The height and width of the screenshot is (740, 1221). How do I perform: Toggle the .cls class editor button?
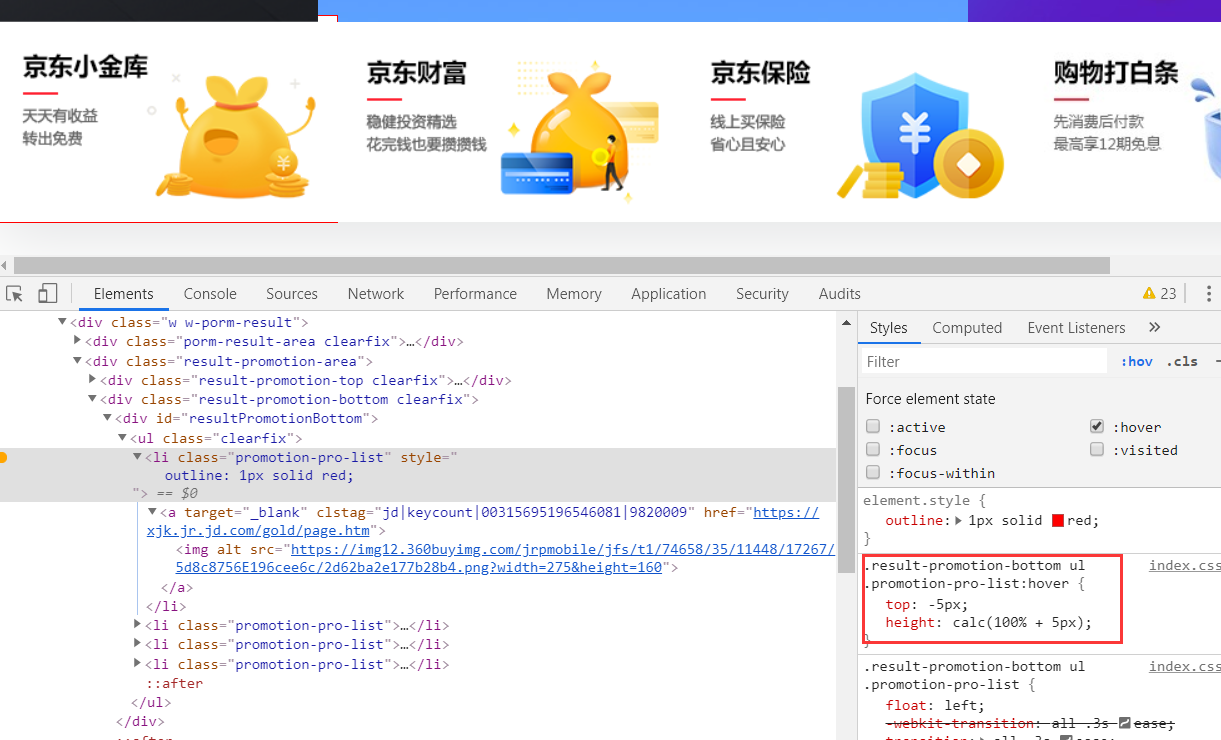(x=1182, y=361)
